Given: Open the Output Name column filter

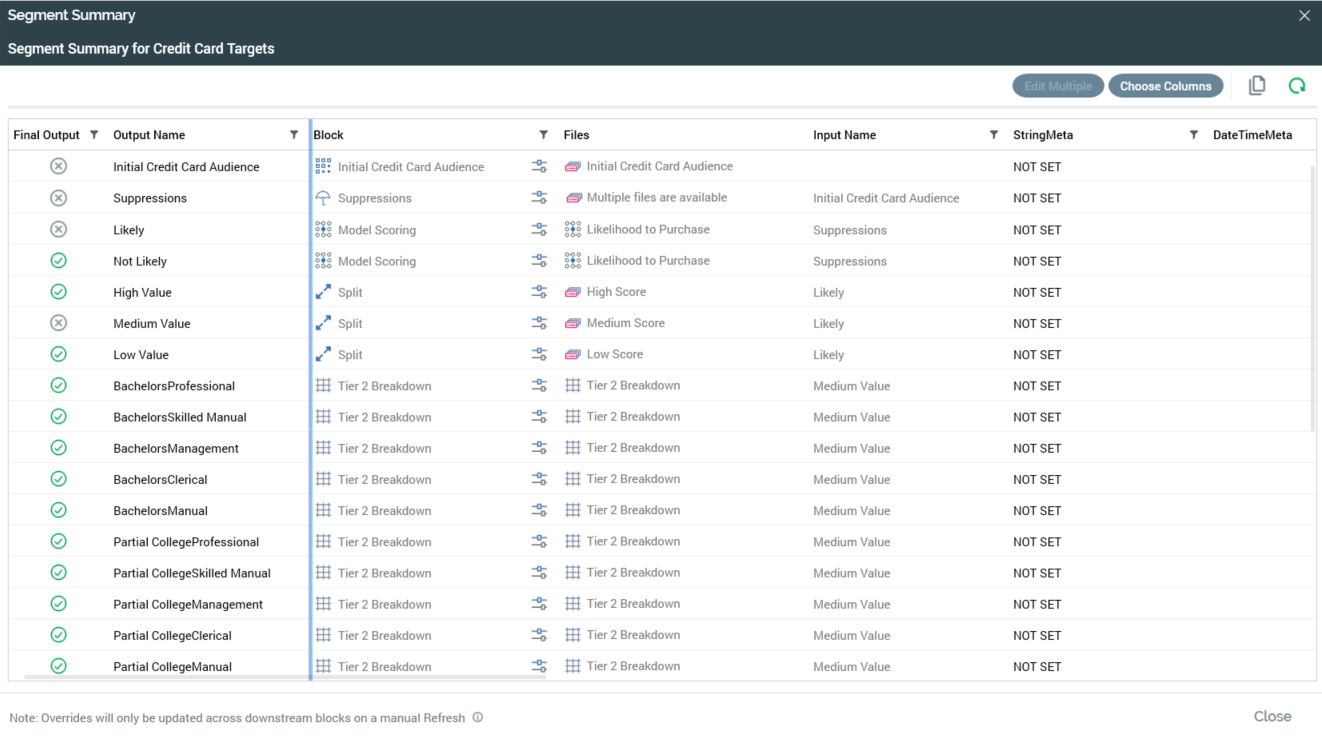Looking at the screenshot, I should click(294, 135).
